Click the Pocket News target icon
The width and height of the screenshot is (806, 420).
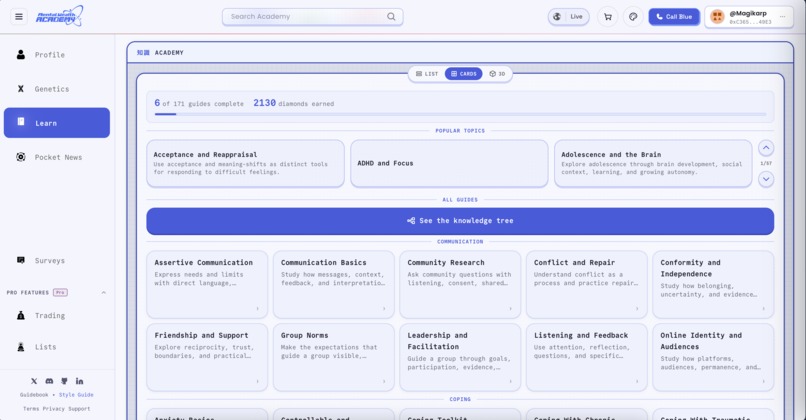click(21, 157)
